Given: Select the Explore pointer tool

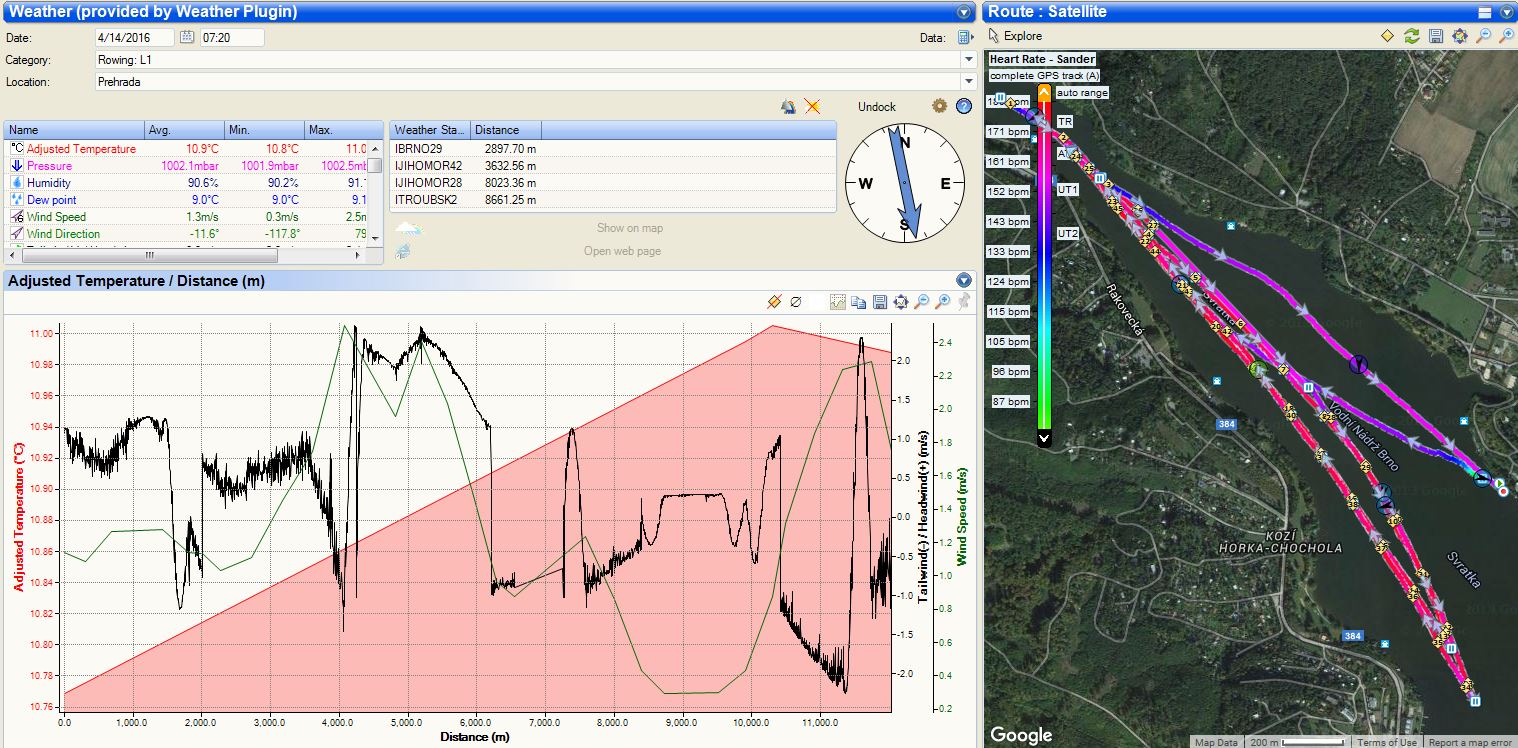Looking at the screenshot, I should pos(1015,36).
